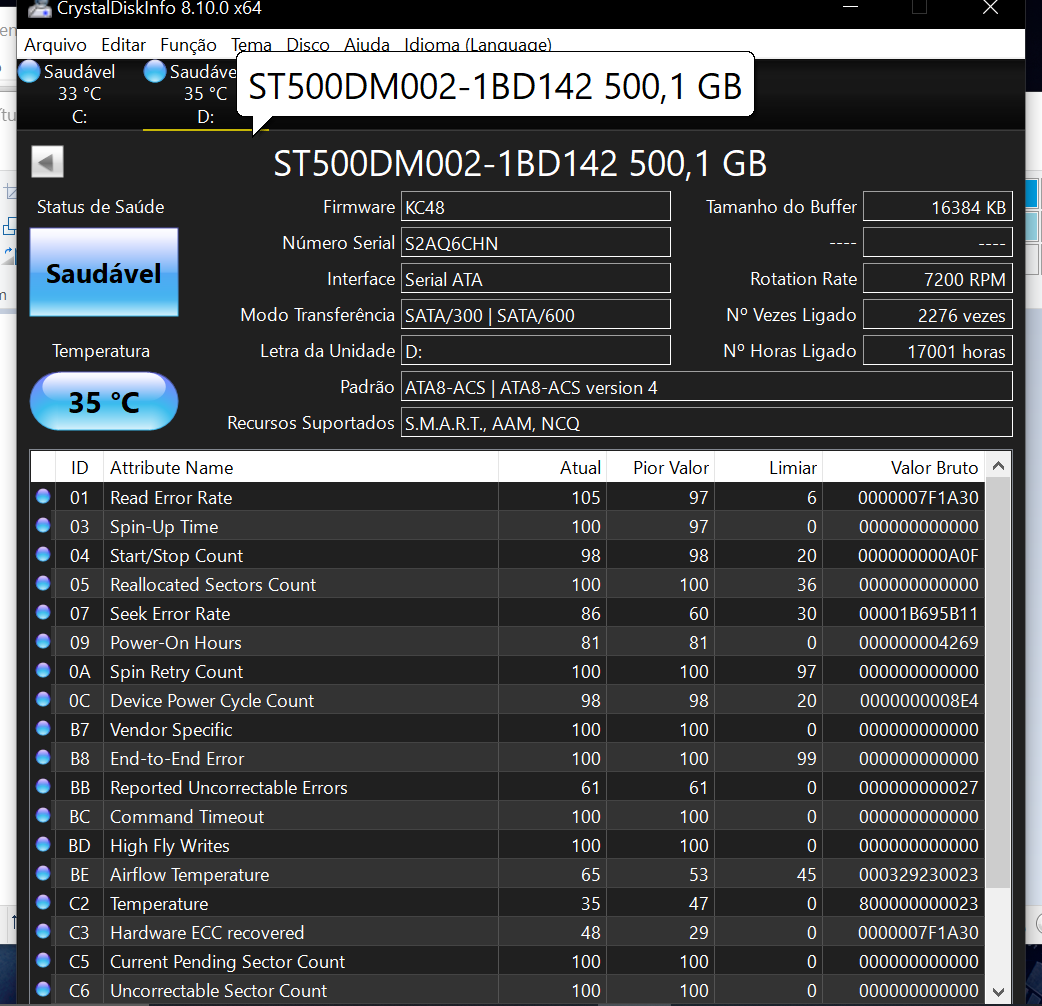The height and width of the screenshot is (1006, 1042).
Task: Select the Power-On Hours attribute name
Action: pyautogui.click(x=175, y=643)
